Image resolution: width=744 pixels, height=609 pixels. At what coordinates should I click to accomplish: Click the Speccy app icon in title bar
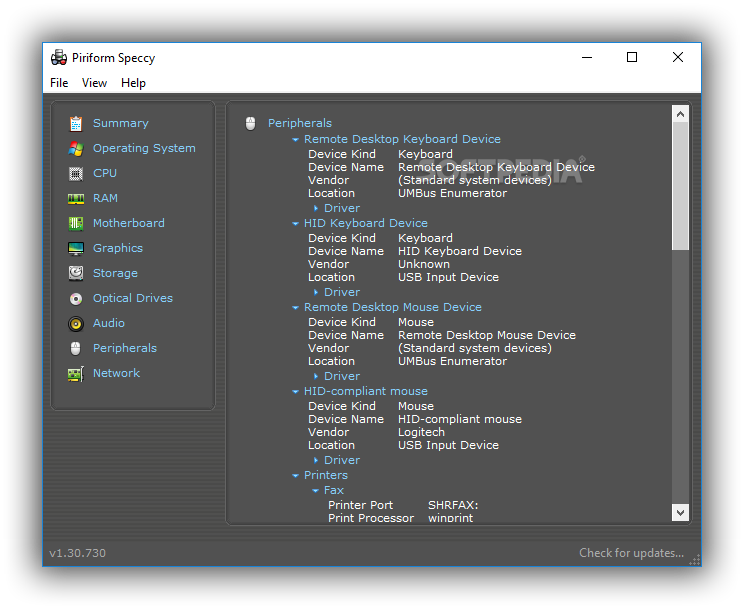(x=59, y=57)
